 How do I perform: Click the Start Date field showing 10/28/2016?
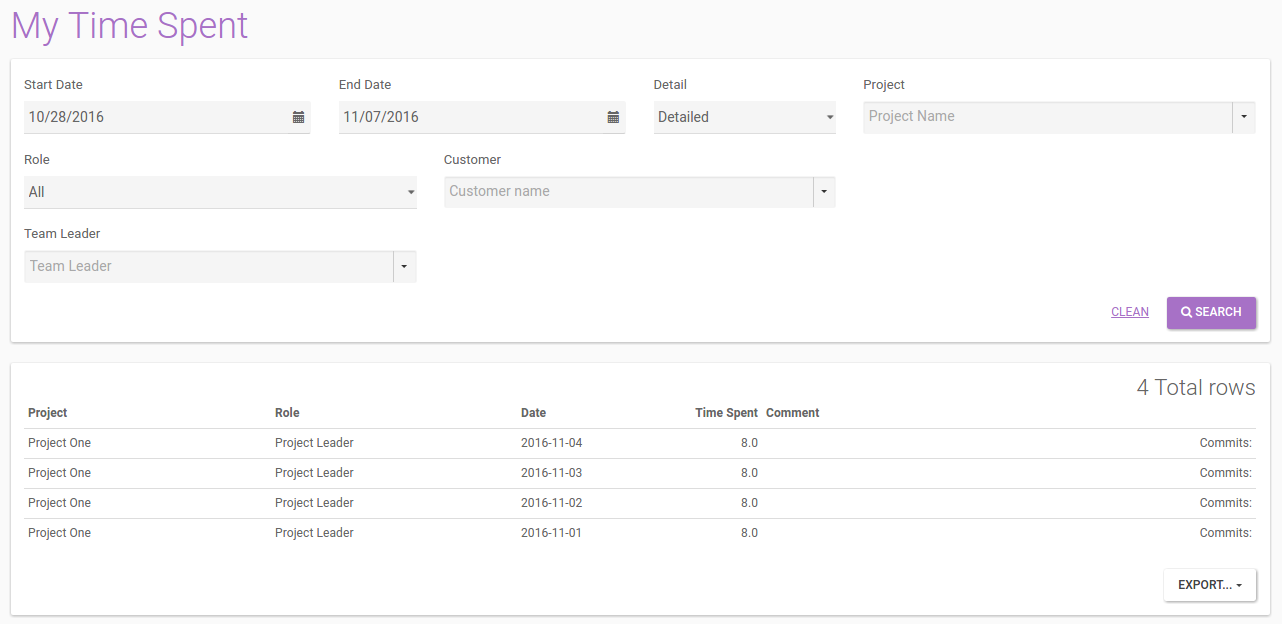(167, 117)
